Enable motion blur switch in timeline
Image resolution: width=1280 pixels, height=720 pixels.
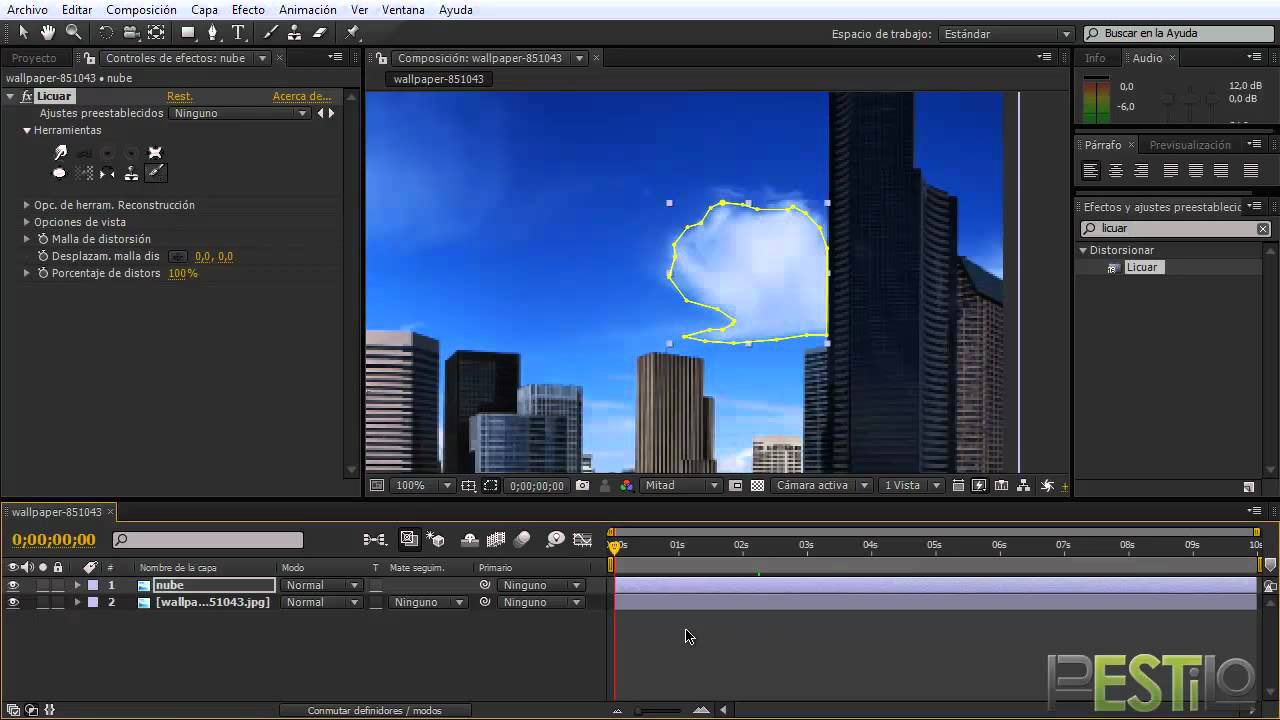pos(521,540)
